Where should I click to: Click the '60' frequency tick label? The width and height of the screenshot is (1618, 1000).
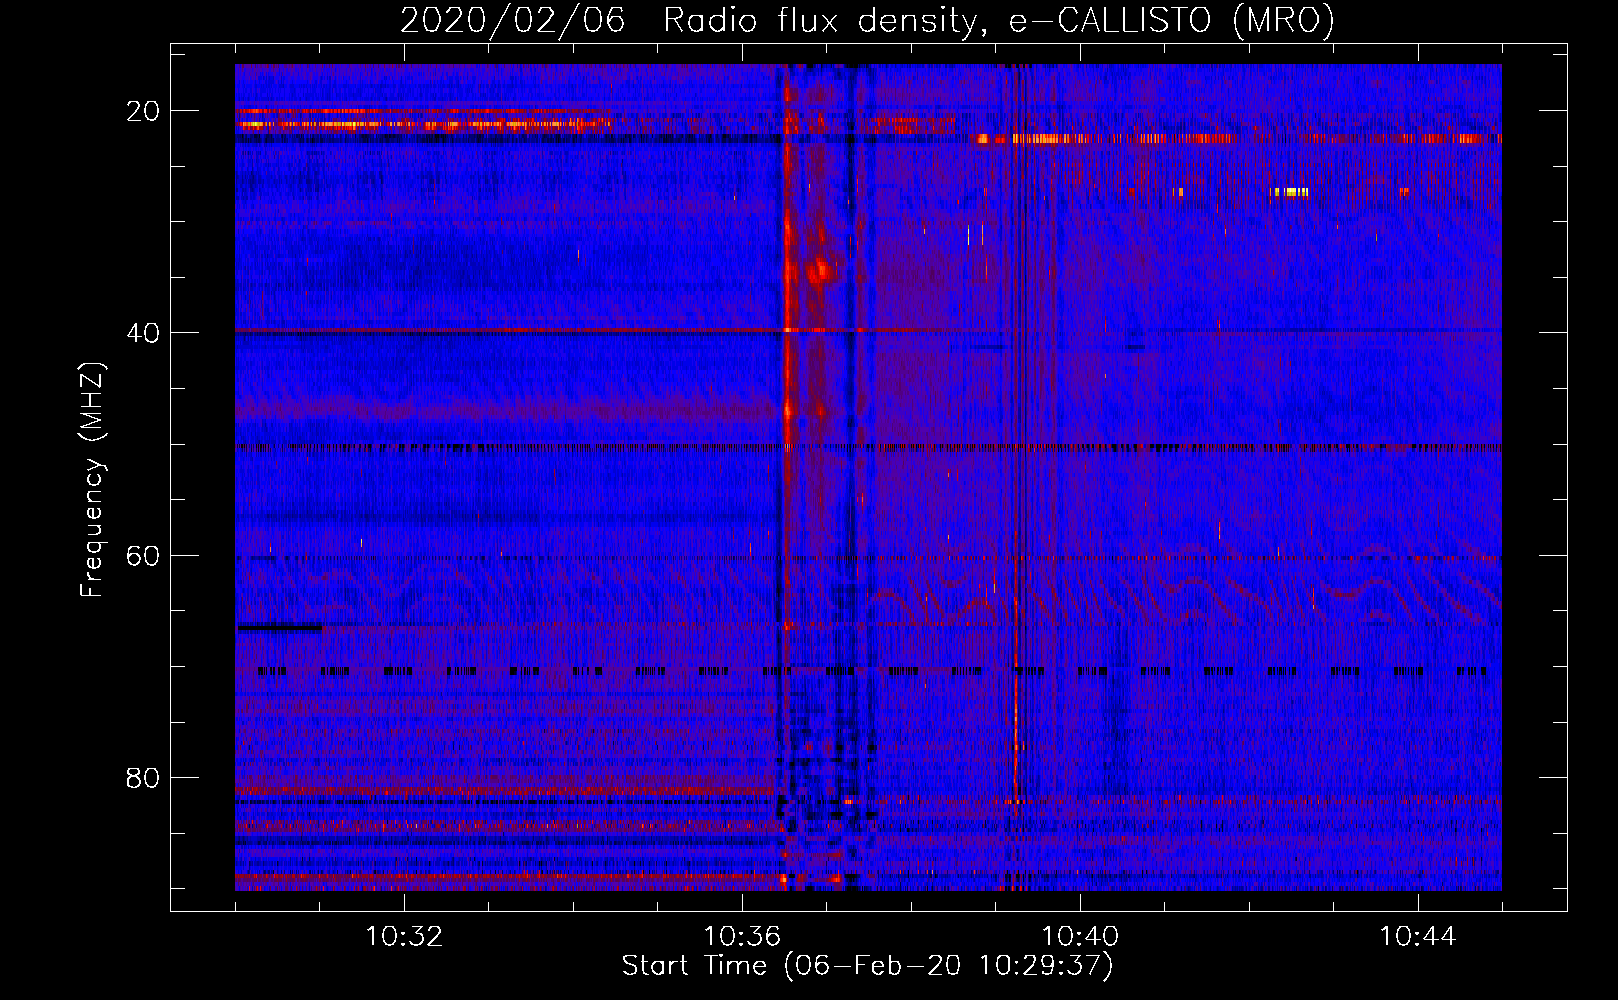(x=143, y=555)
